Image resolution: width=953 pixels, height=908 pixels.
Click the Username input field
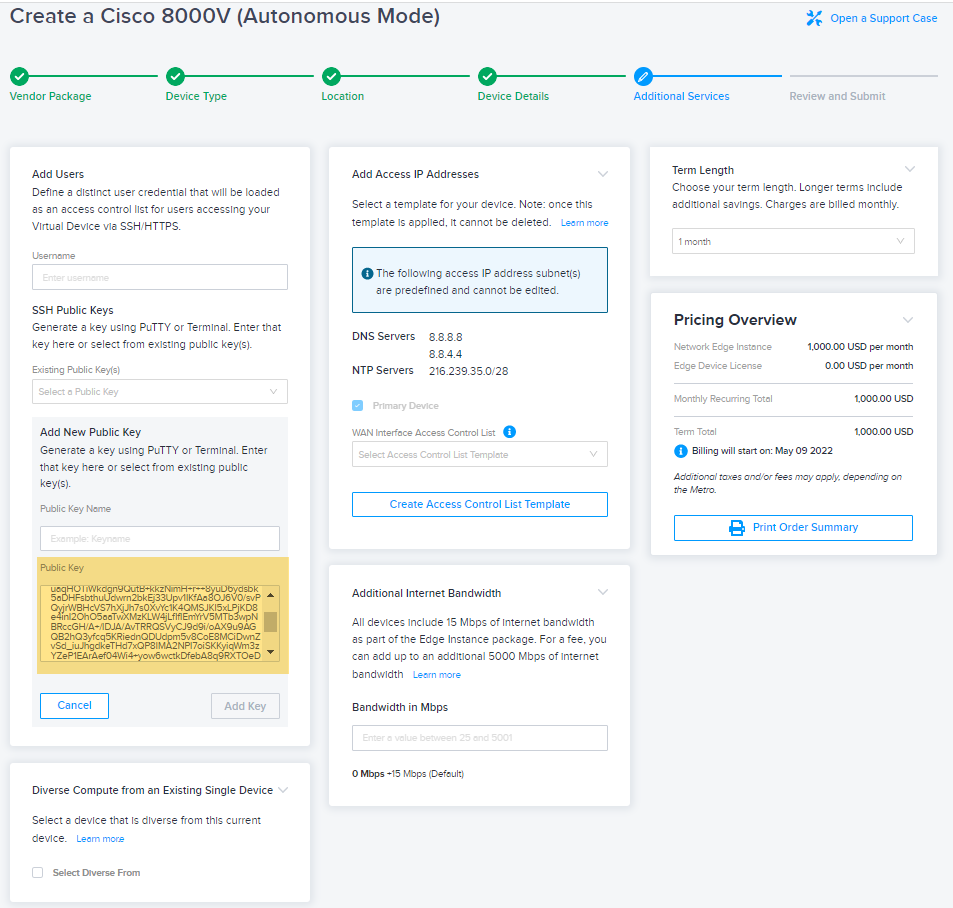tap(160, 277)
